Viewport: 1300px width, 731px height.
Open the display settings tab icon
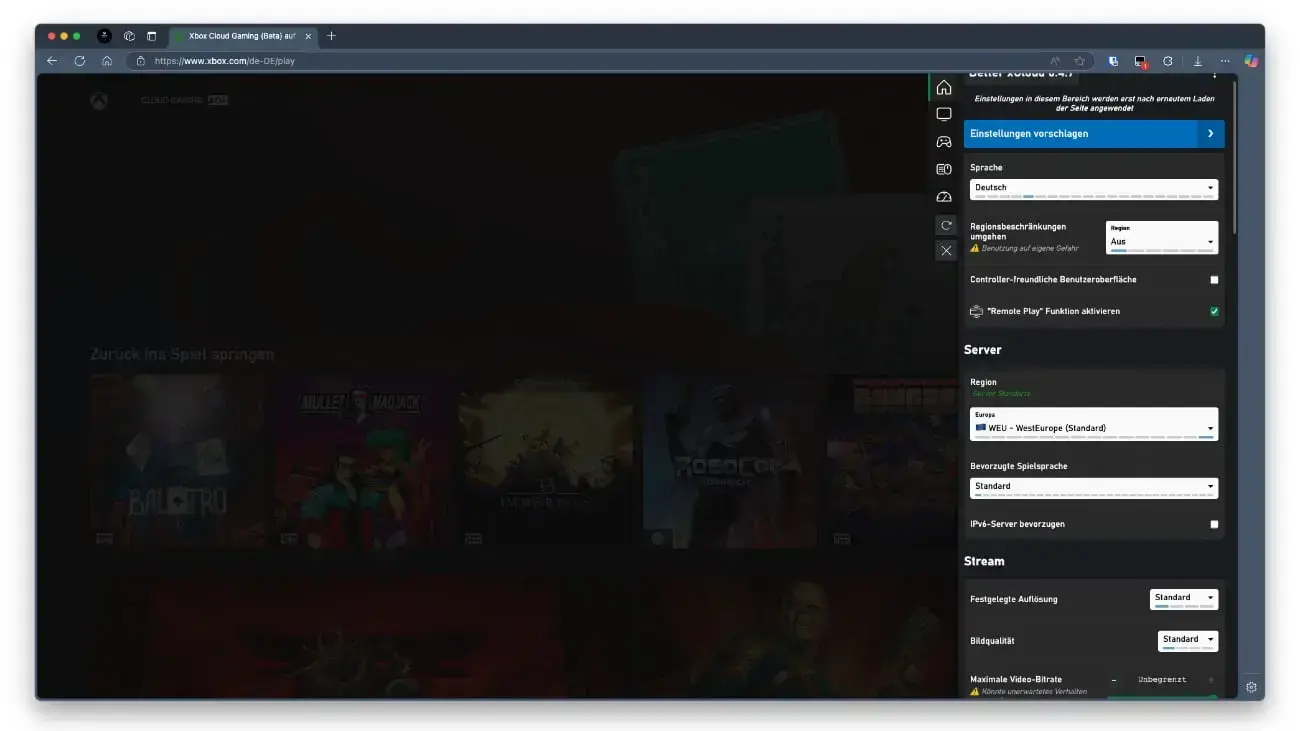[944, 115]
